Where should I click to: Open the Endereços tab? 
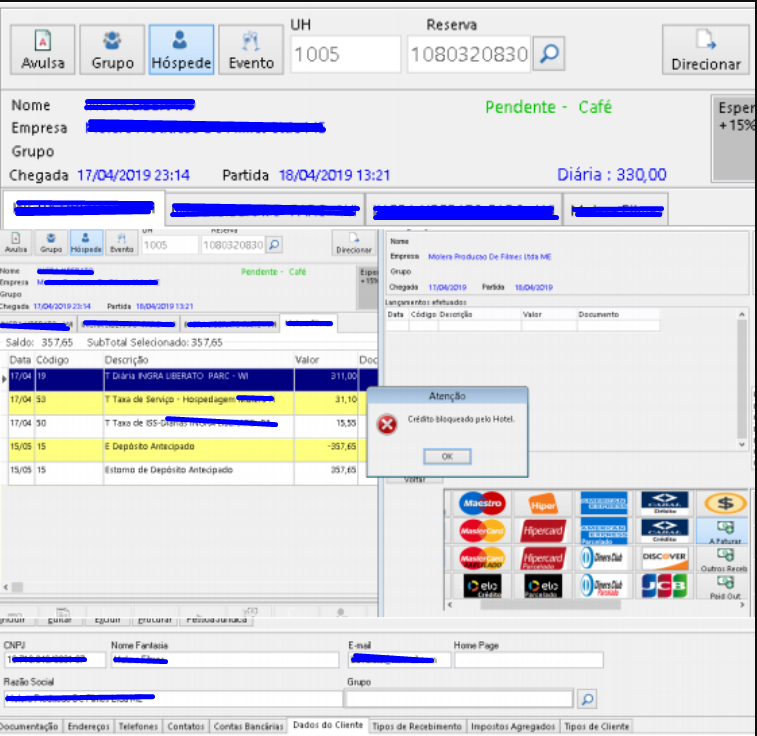click(88, 726)
